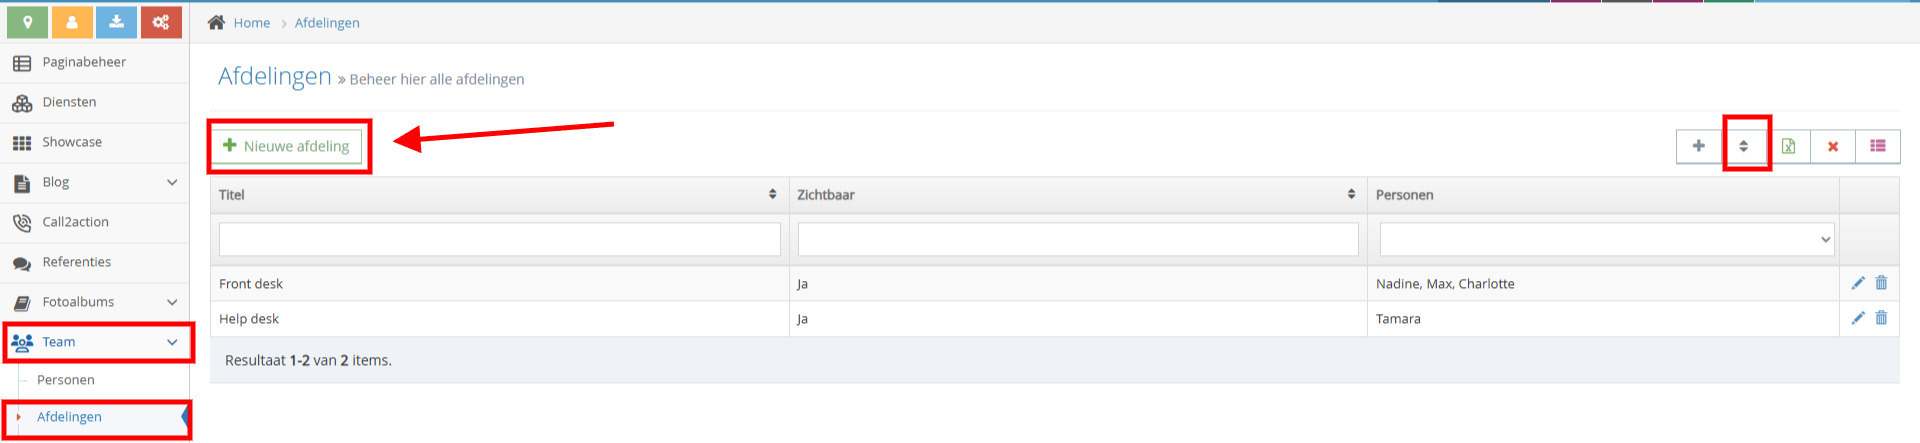
Task: Open the red settings gears icon
Action: pos(161,22)
